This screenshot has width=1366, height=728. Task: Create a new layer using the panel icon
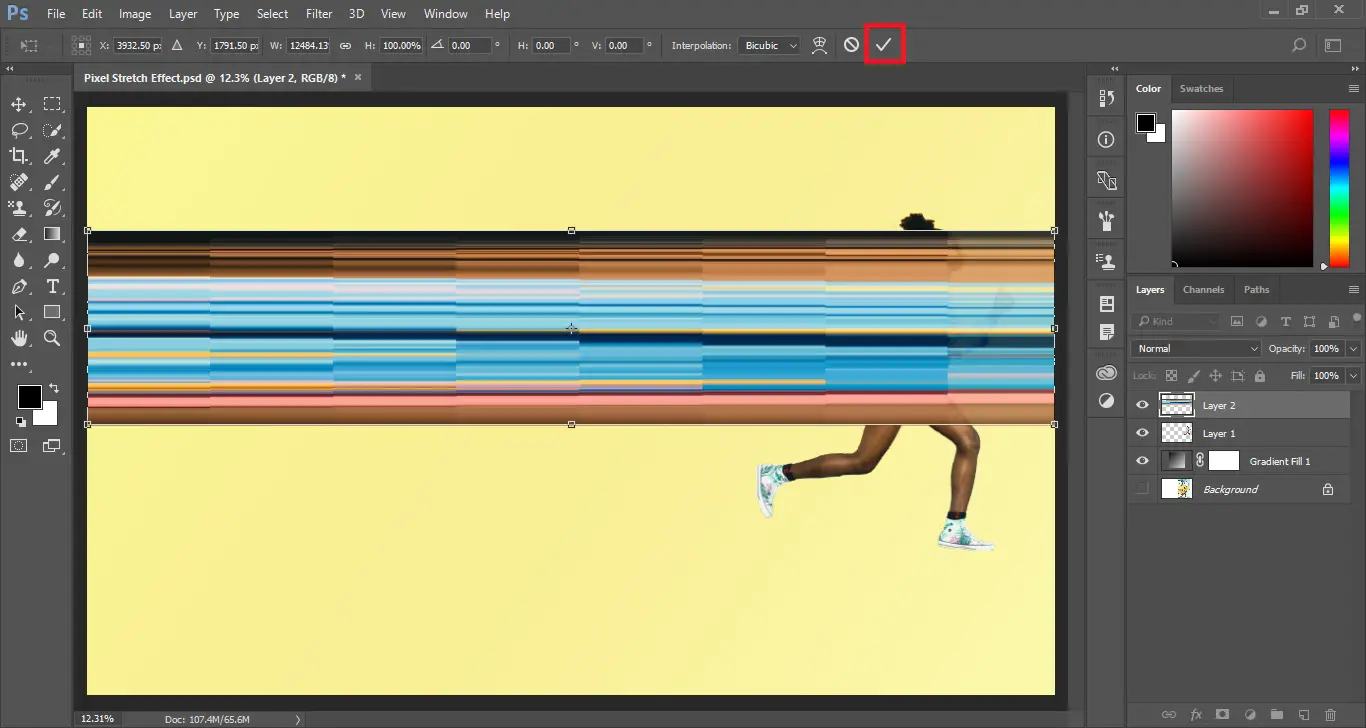coord(1305,714)
